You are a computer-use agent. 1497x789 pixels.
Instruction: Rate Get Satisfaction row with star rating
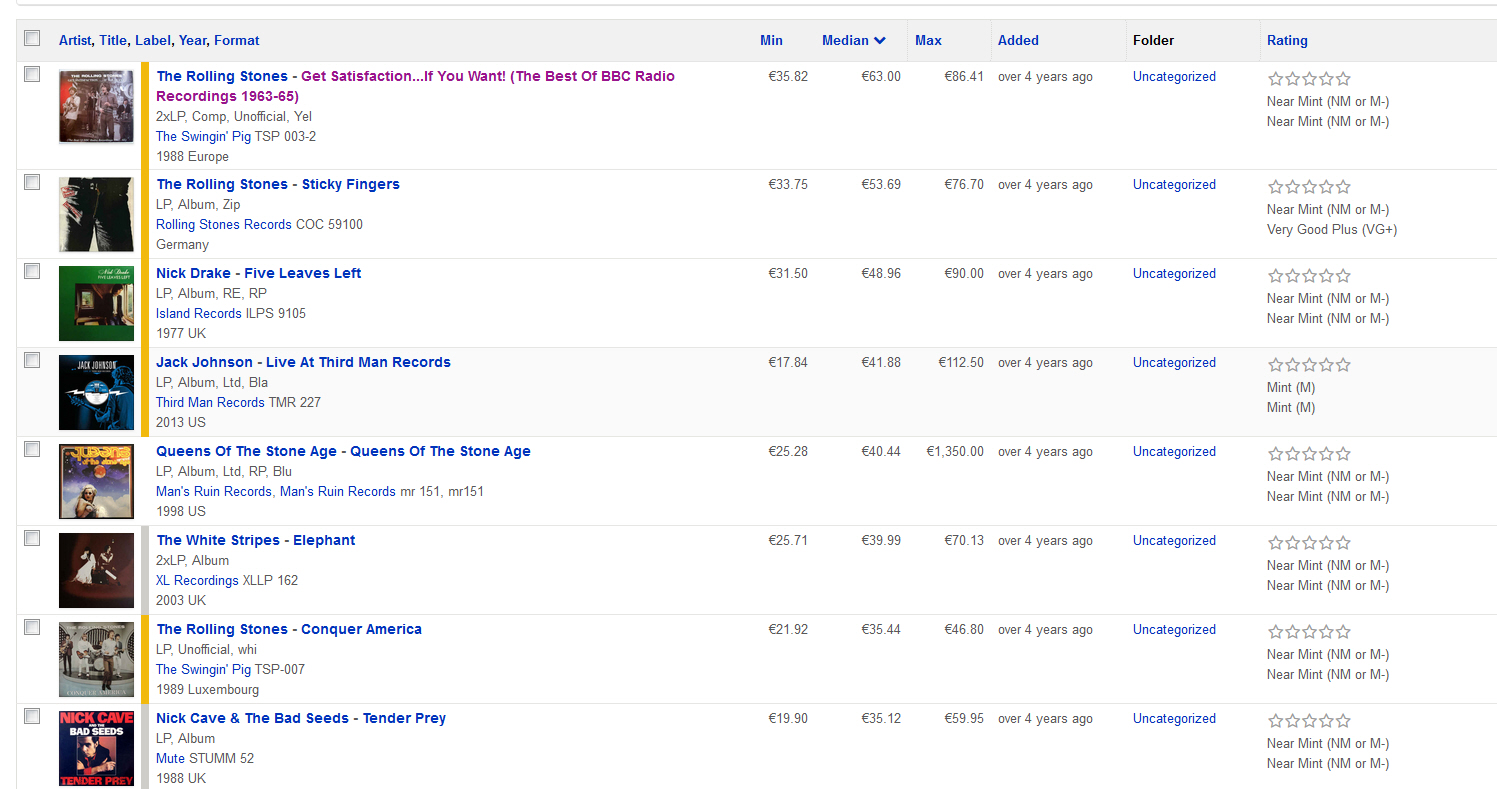point(1309,78)
